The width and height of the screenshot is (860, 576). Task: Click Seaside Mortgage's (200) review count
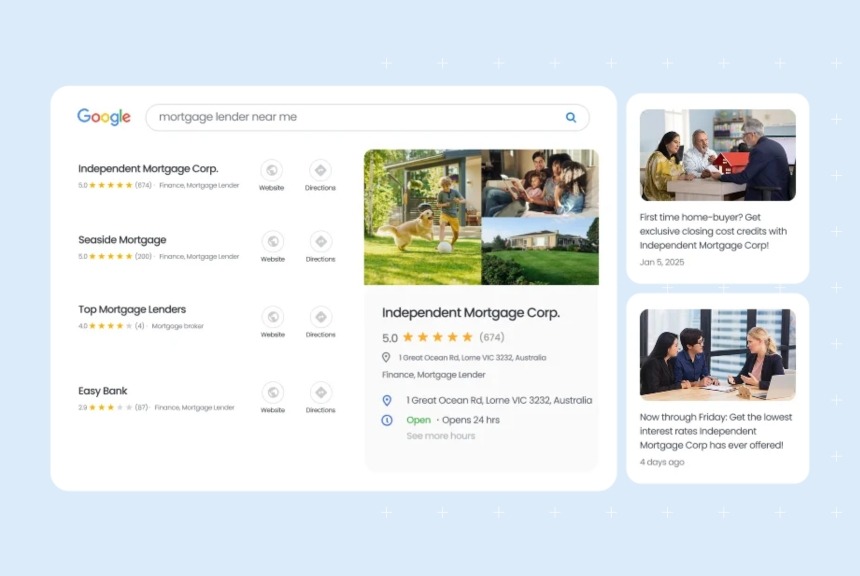click(x=143, y=256)
